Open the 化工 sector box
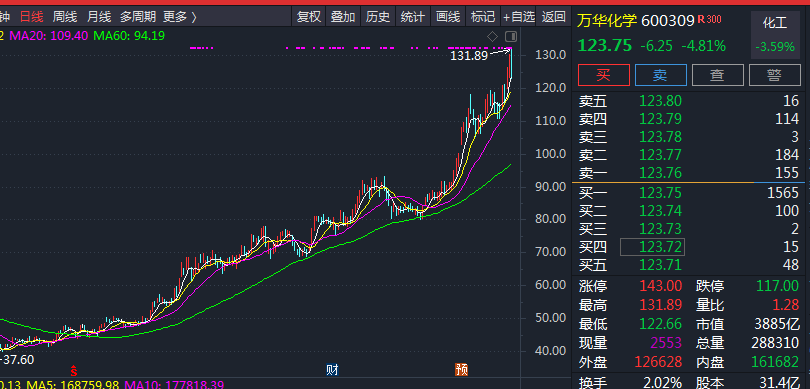Image resolution: width=810 pixels, height=389 pixels. (775, 34)
